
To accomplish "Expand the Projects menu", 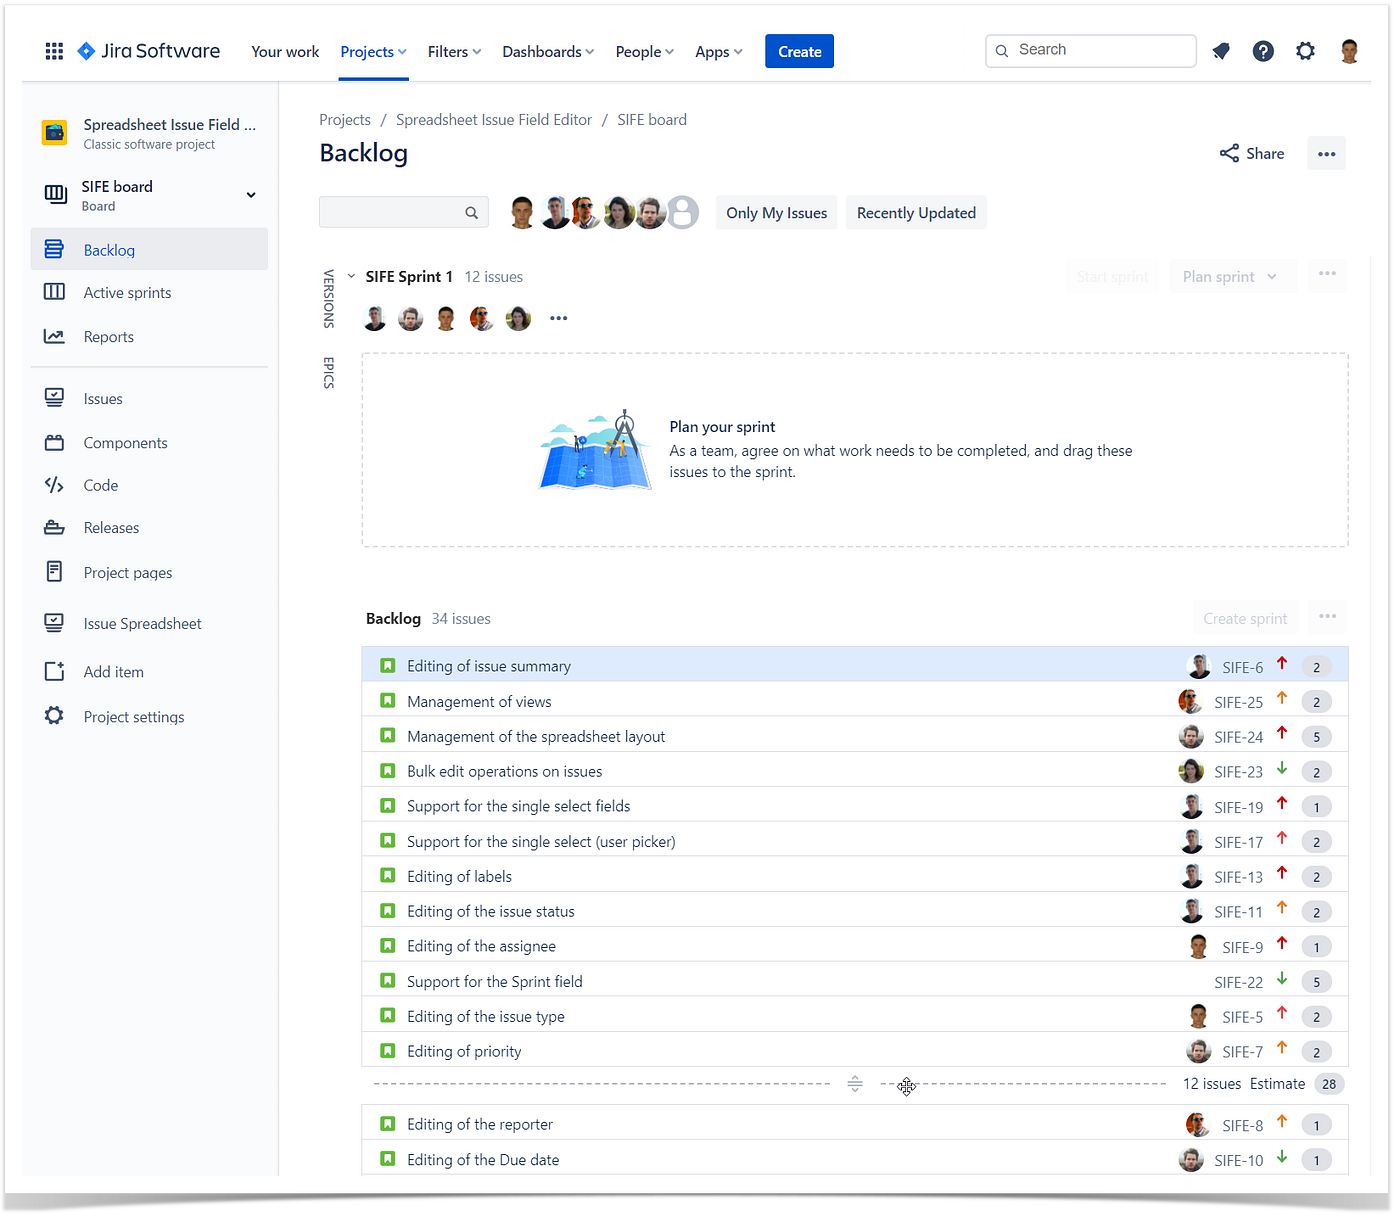I will click(373, 52).
